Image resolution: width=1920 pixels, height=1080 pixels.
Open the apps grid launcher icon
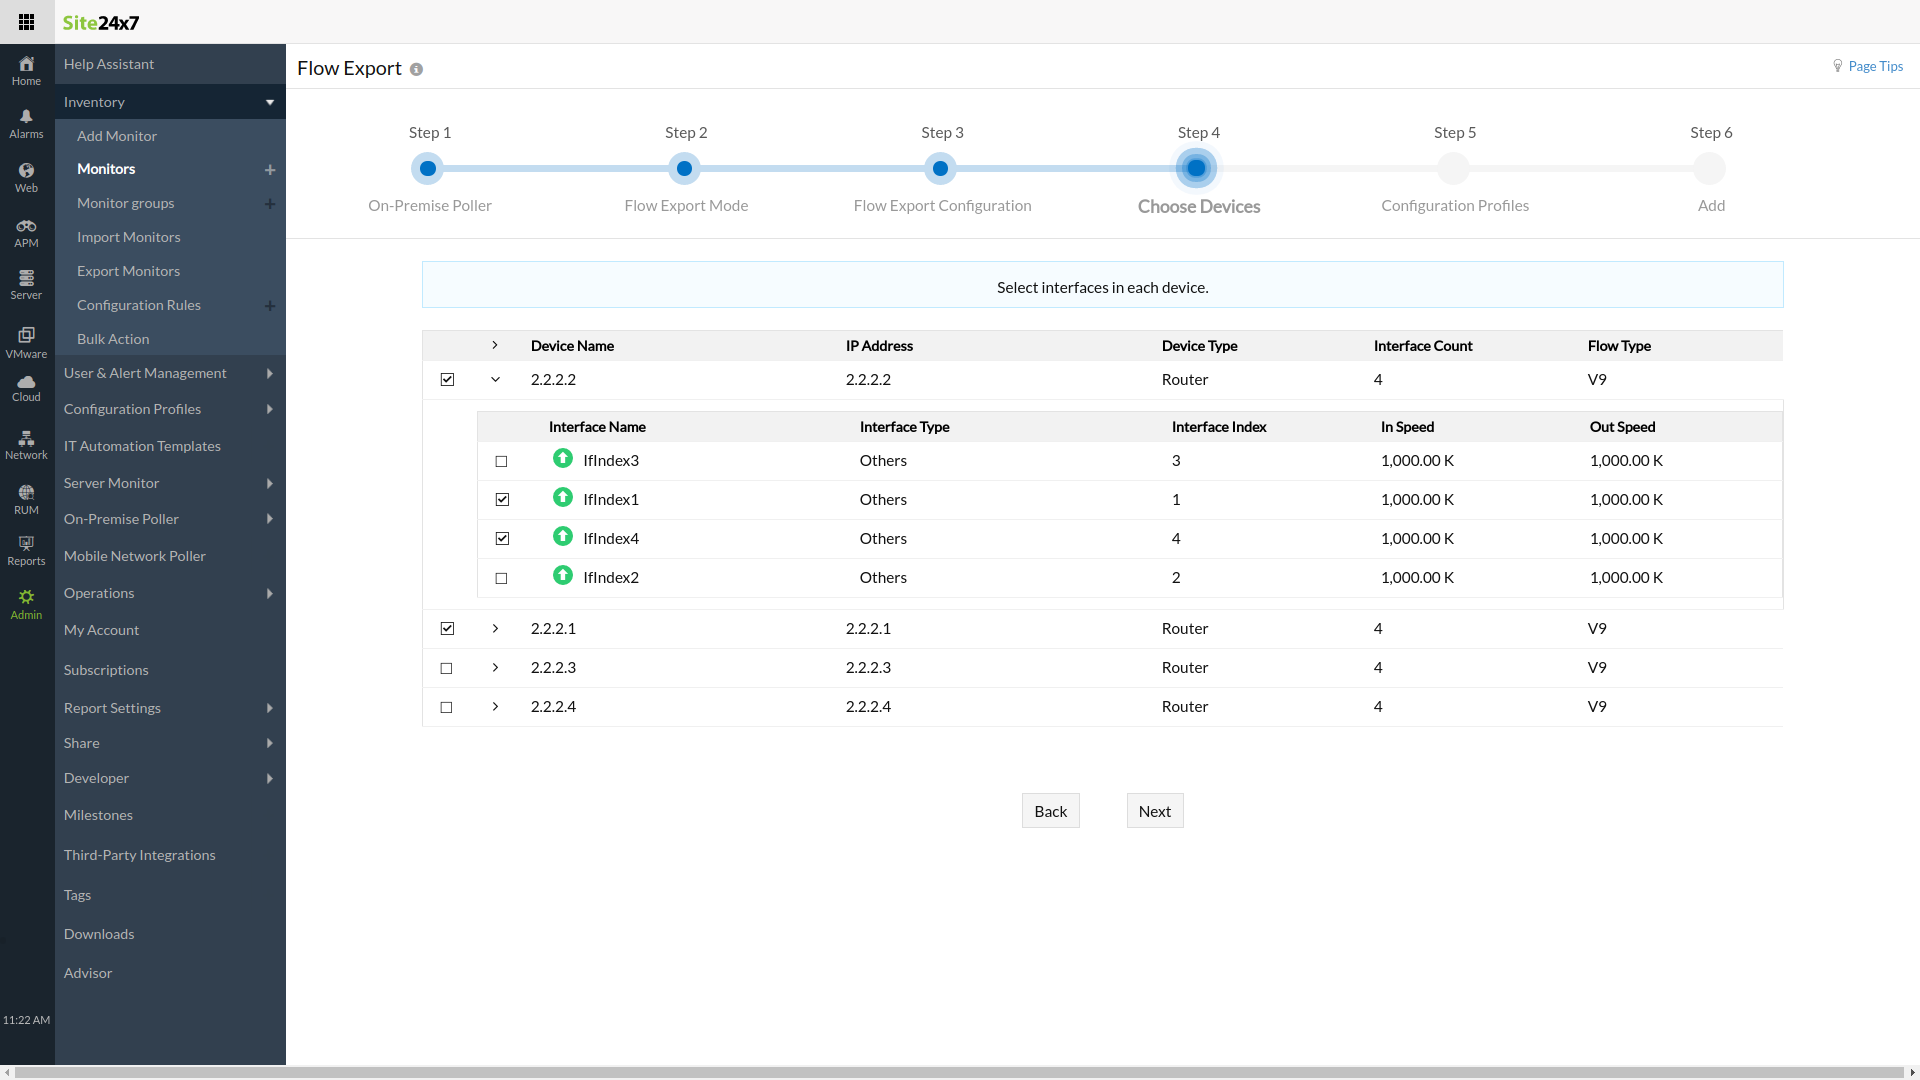point(26,22)
